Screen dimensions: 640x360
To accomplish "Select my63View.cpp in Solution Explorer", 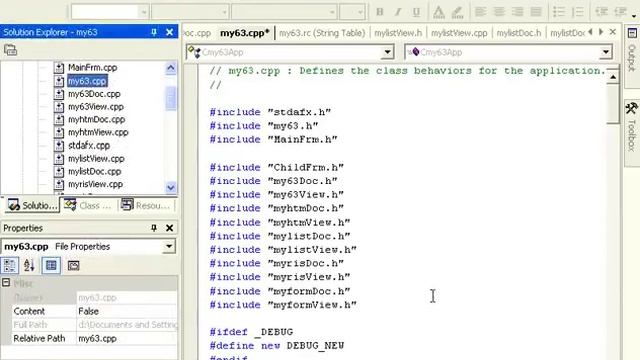I will [96, 107].
